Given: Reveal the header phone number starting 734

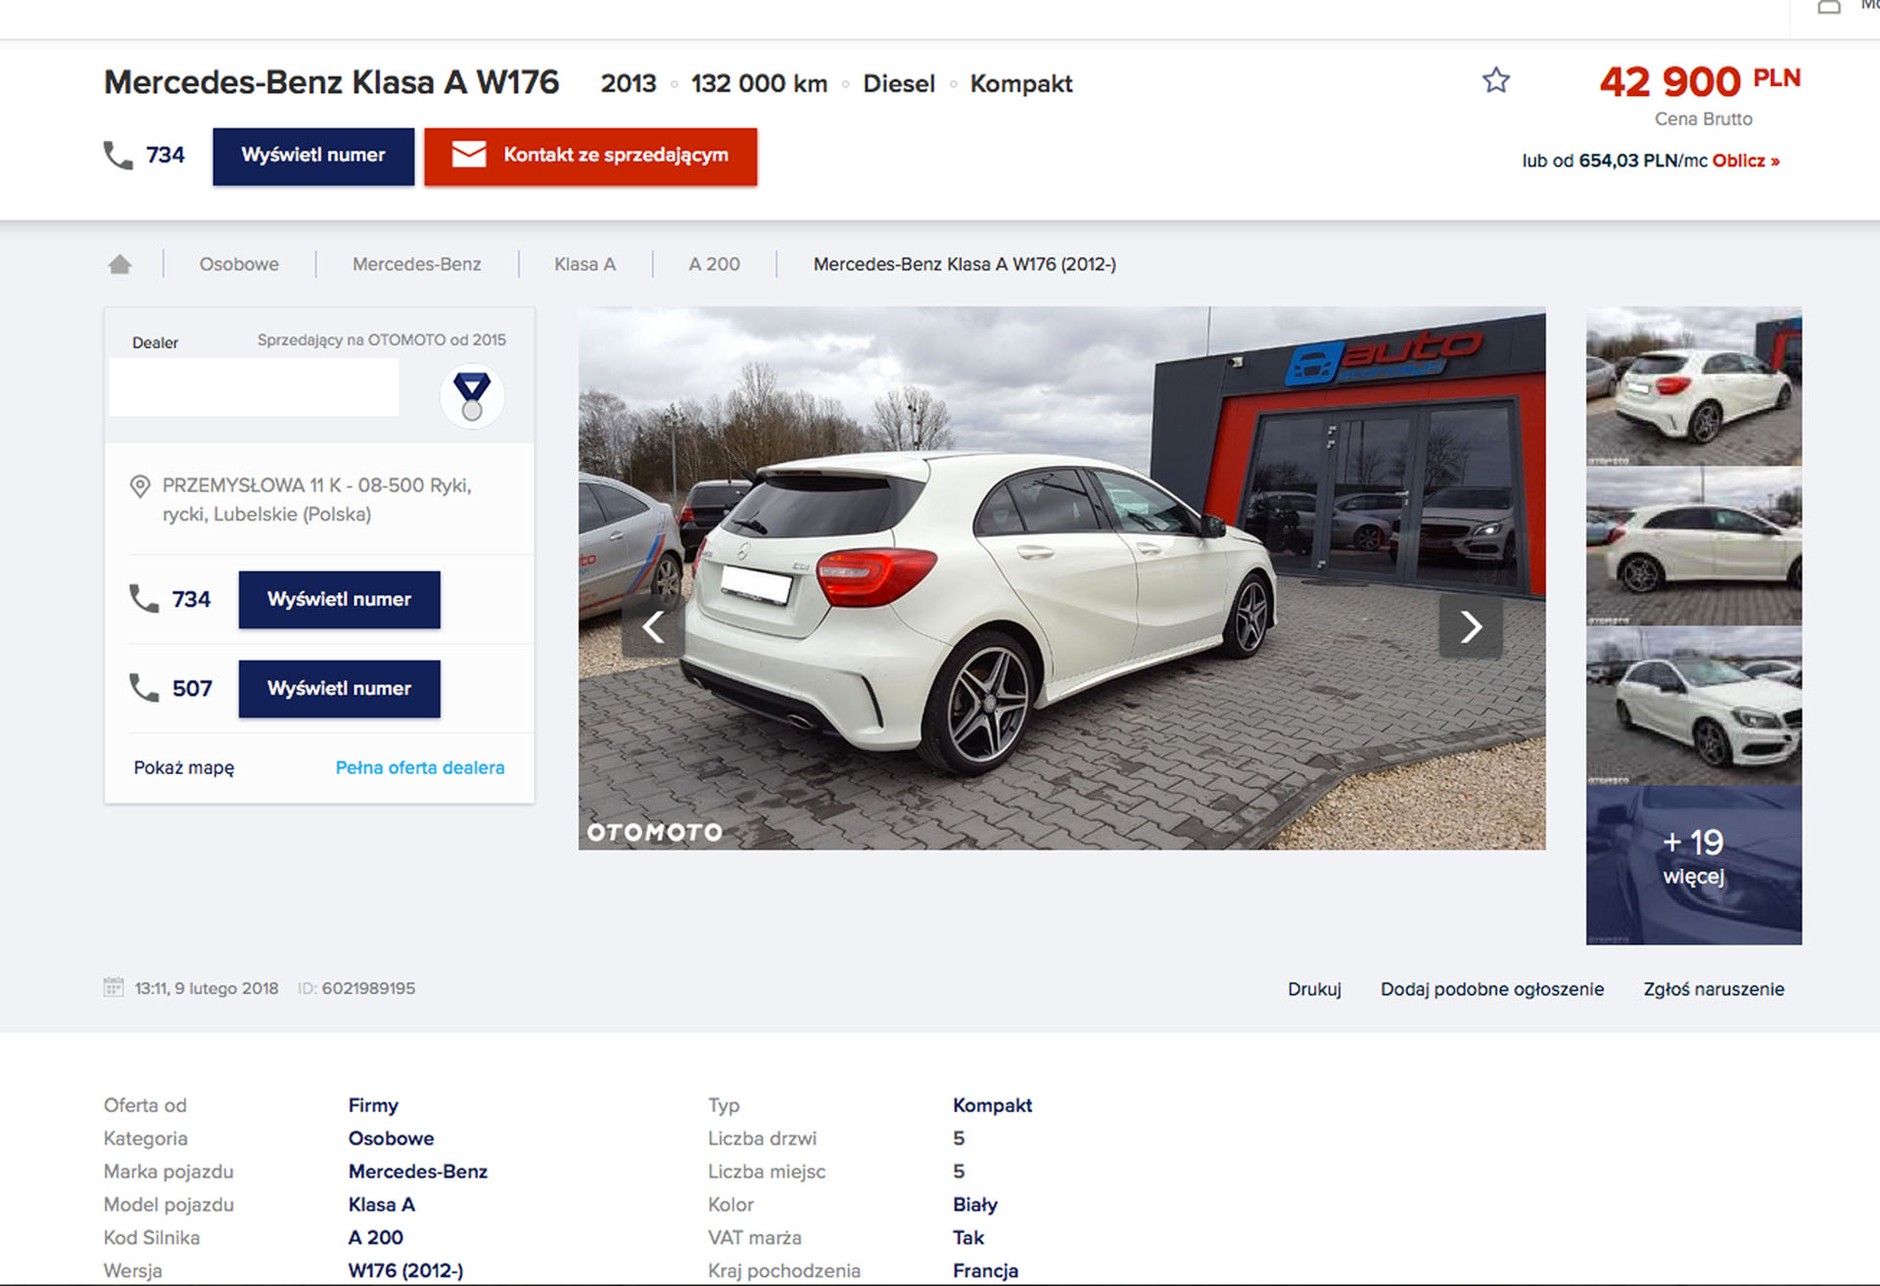Looking at the screenshot, I should pos(313,156).
